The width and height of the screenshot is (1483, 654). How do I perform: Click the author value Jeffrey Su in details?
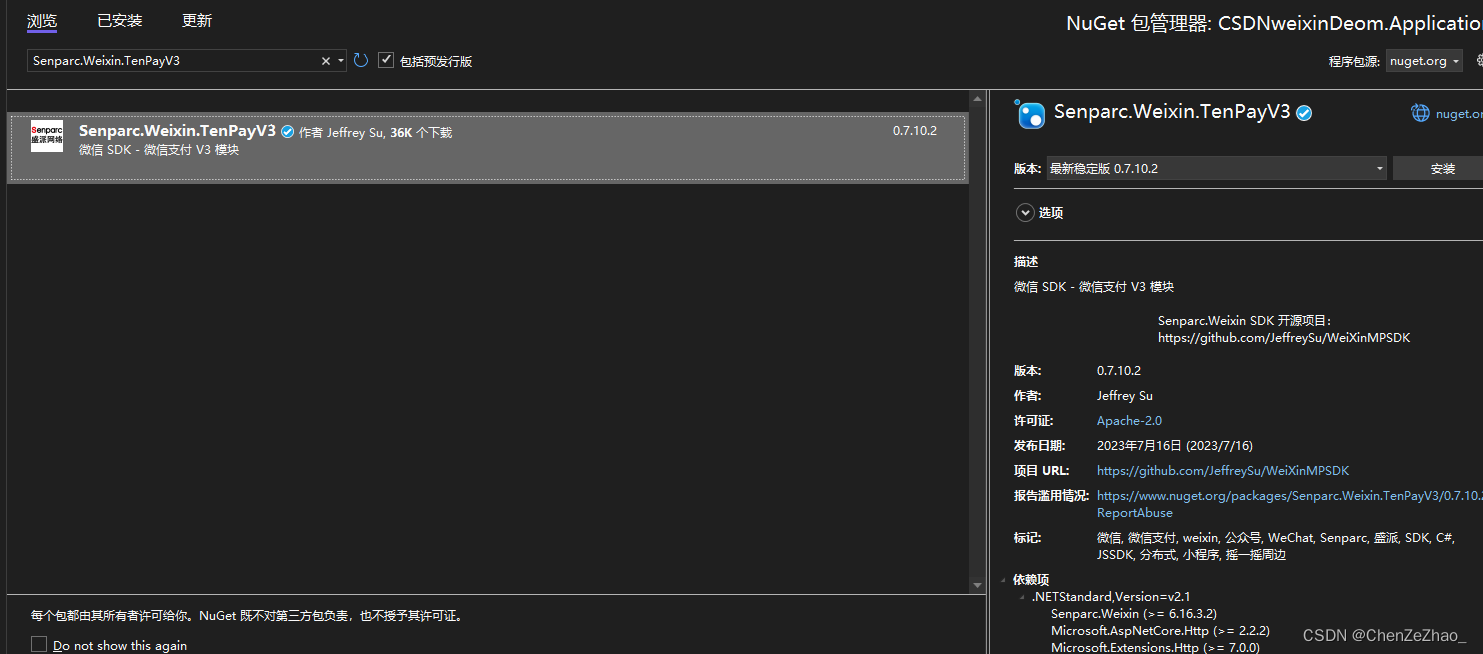coord(1125,396)
